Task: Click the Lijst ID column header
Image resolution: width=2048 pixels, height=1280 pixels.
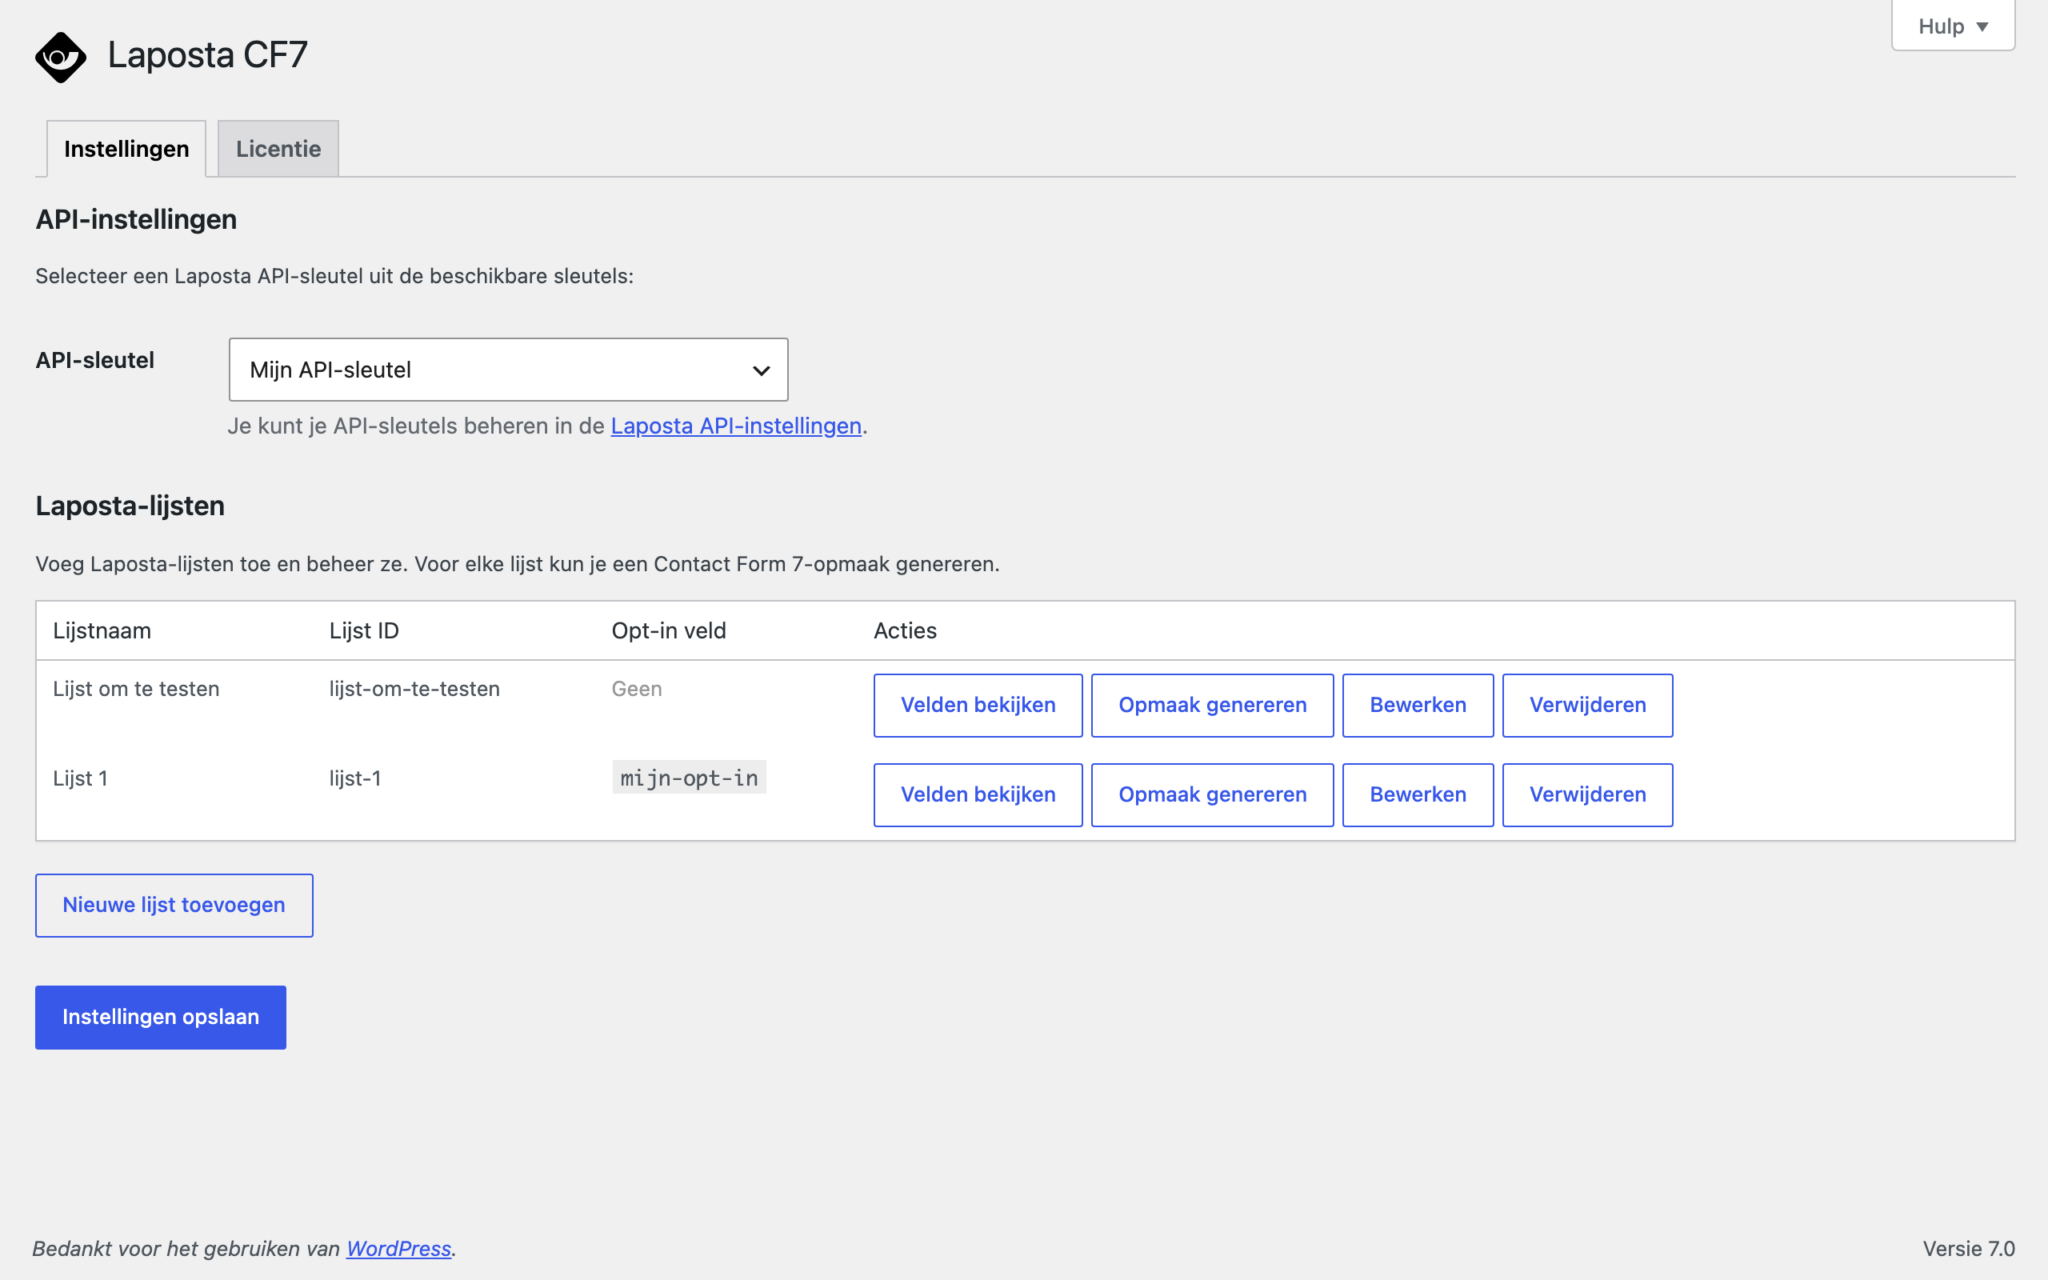Action: point(364,631)
